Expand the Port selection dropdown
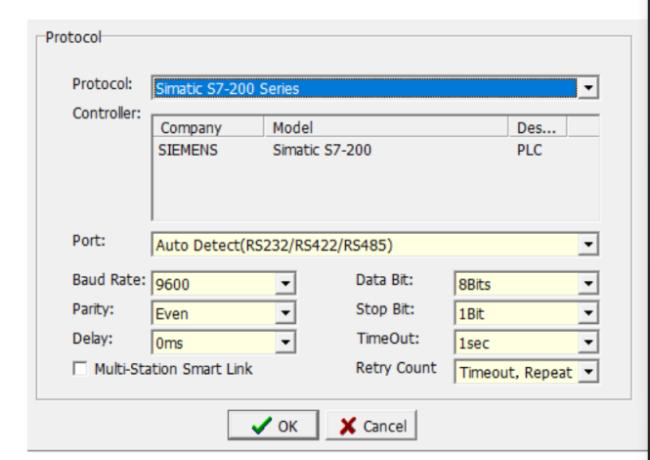This screenshot has width=650, height=460. [x=590, y=243]
